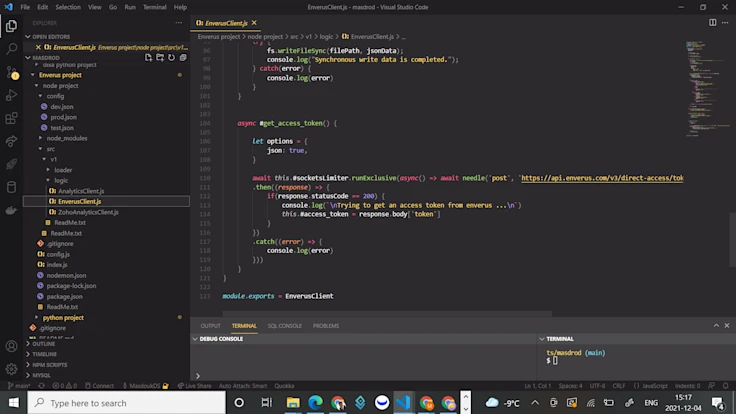Image resolution: width=736 pixels, height=414 pixels.
Task: Close the bottom panel
Action: click(727, 325)
